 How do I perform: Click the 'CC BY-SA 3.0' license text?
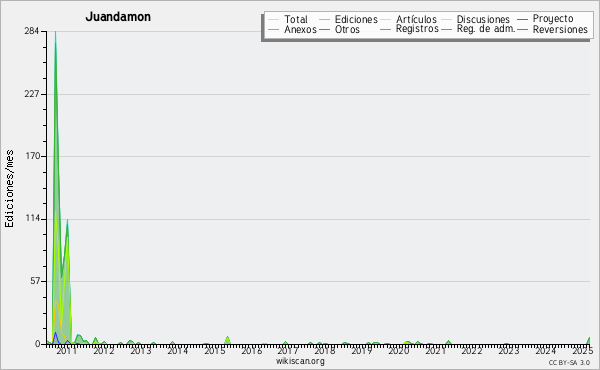click(x=569, y=362)
